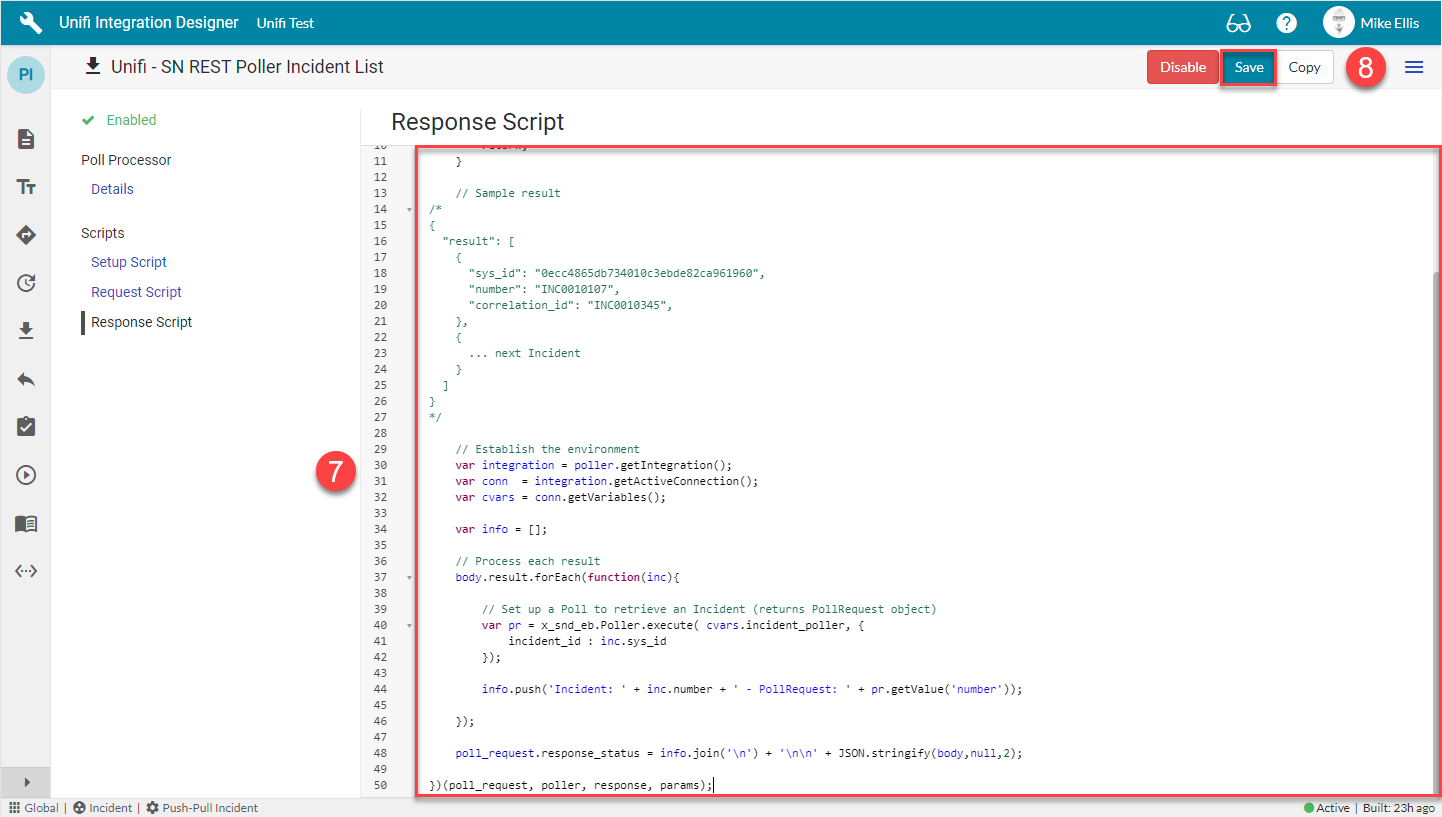The width and height of the screenshot is (1442, 817).
Task: Click the green Enabled checkmark
Action: (x=89, y=119)
